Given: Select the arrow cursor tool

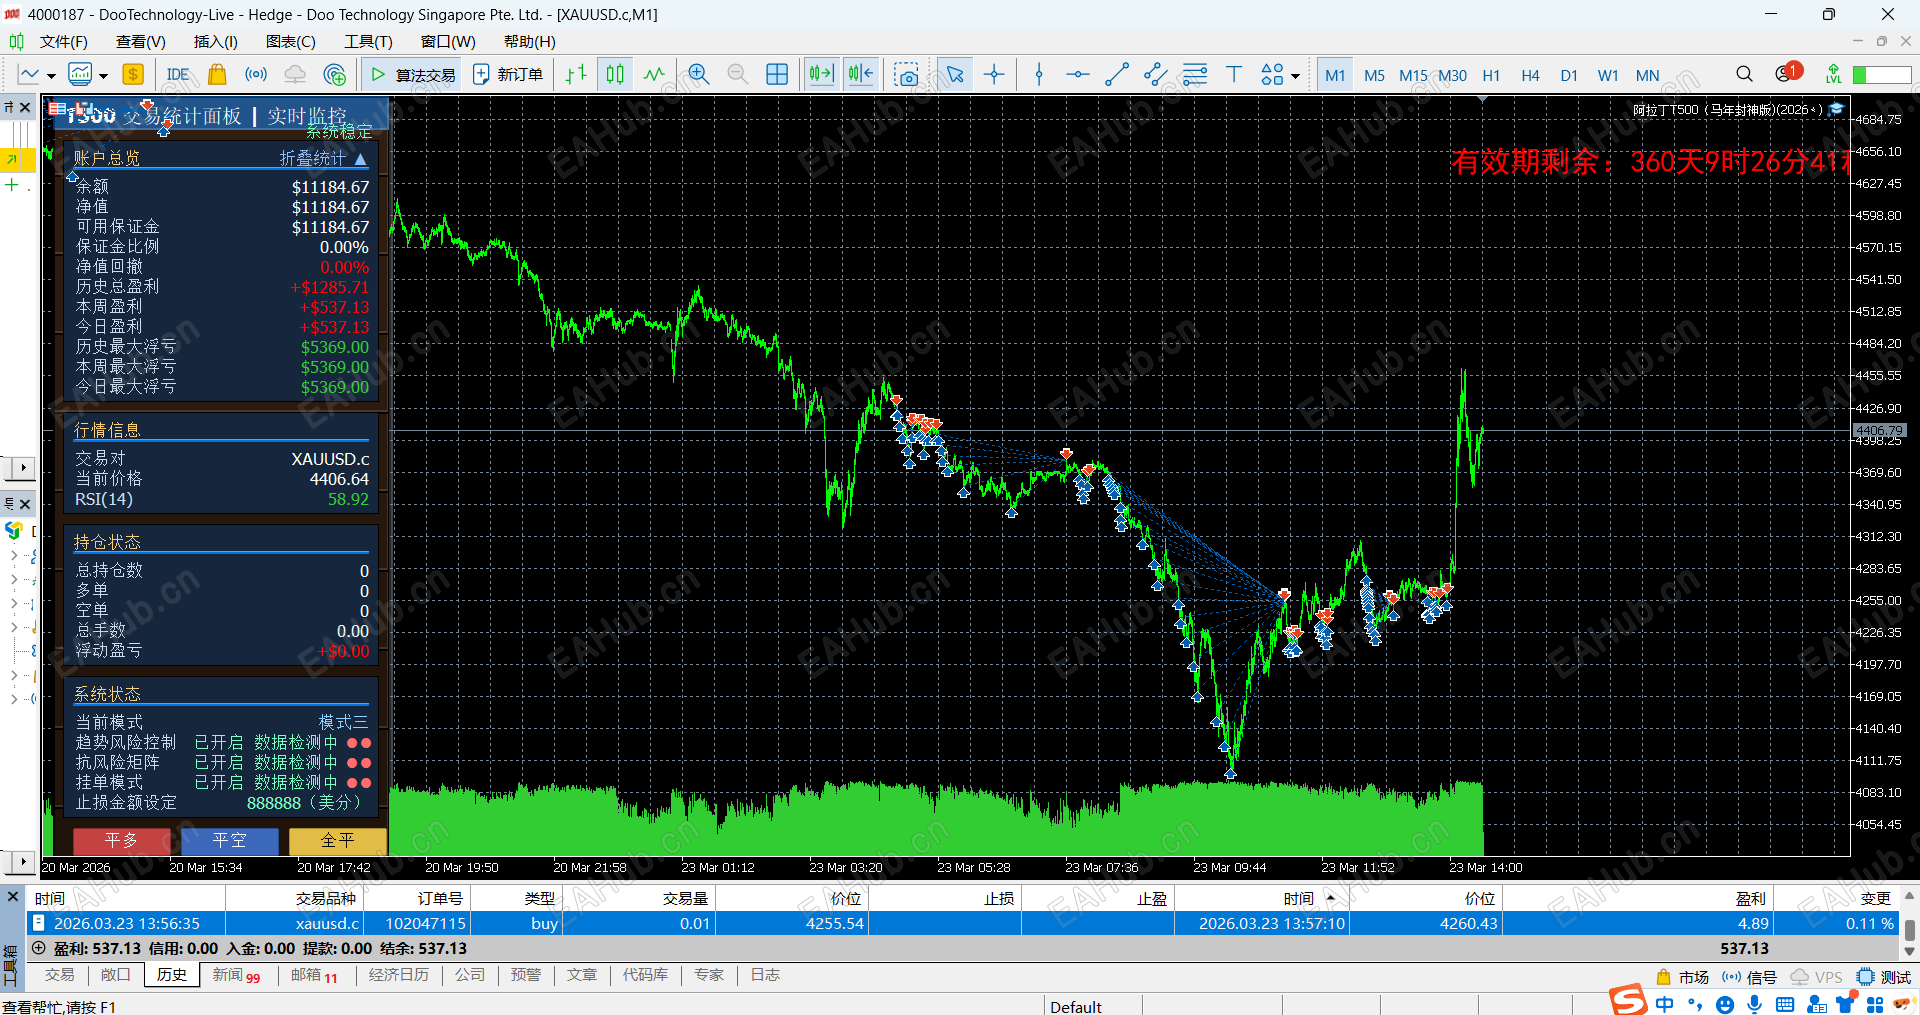Looking at the screenshot, I should tap(955, 74).
